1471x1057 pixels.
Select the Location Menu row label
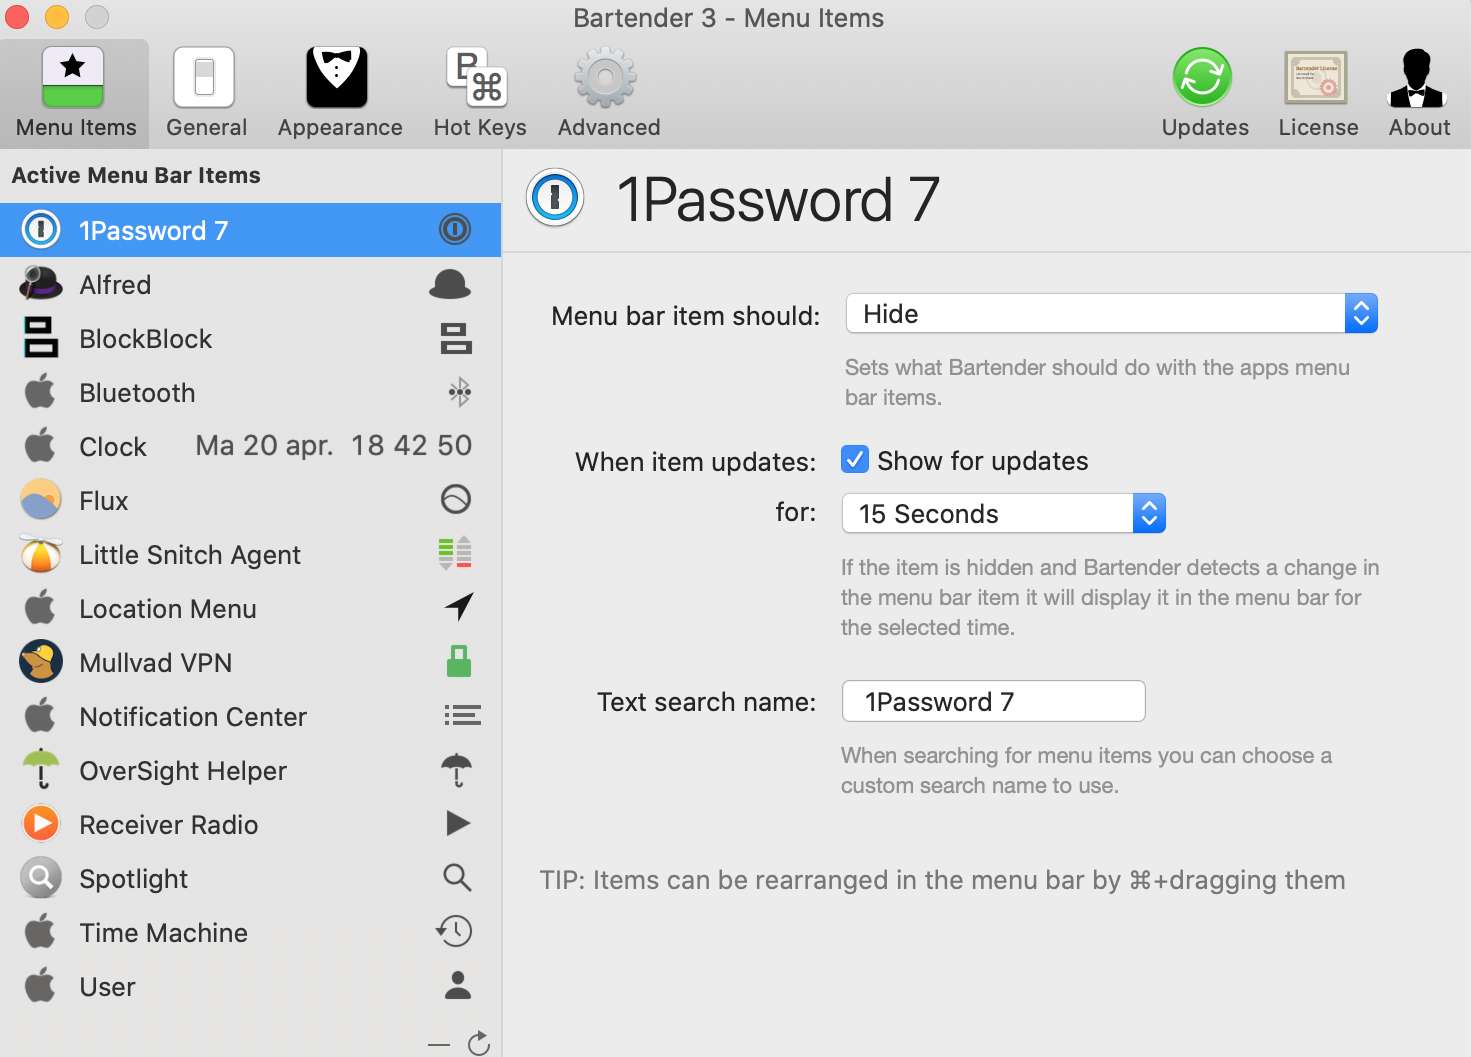tap(168, 608)
